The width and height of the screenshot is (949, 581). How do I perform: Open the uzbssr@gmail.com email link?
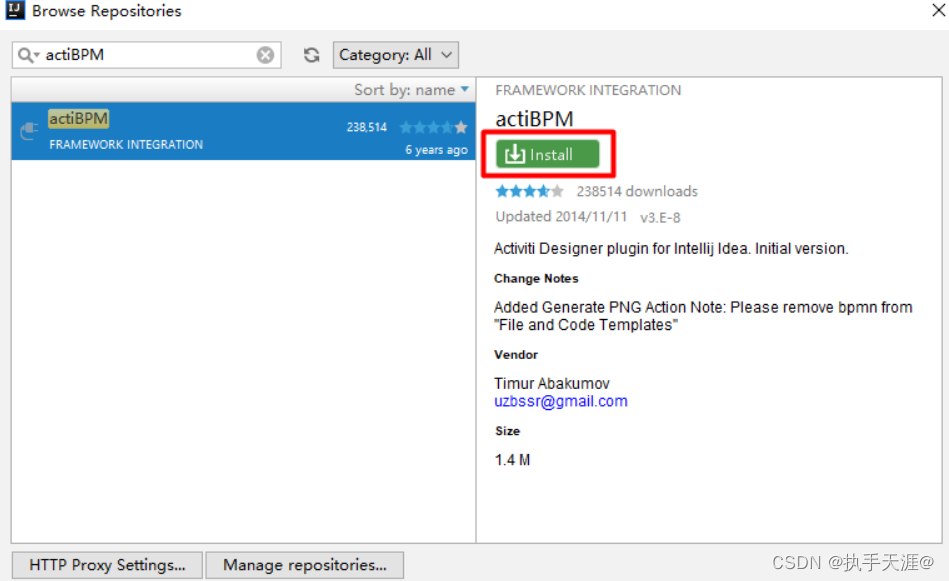(x=560, y=401)
